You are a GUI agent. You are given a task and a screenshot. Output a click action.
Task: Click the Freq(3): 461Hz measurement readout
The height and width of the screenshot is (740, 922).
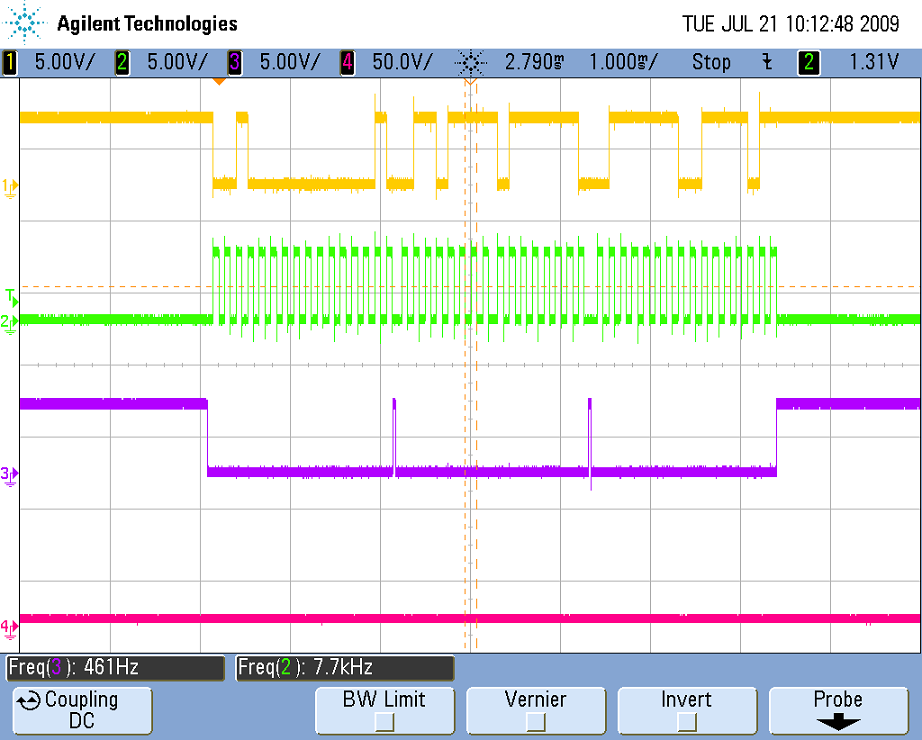tap(115, 668)
